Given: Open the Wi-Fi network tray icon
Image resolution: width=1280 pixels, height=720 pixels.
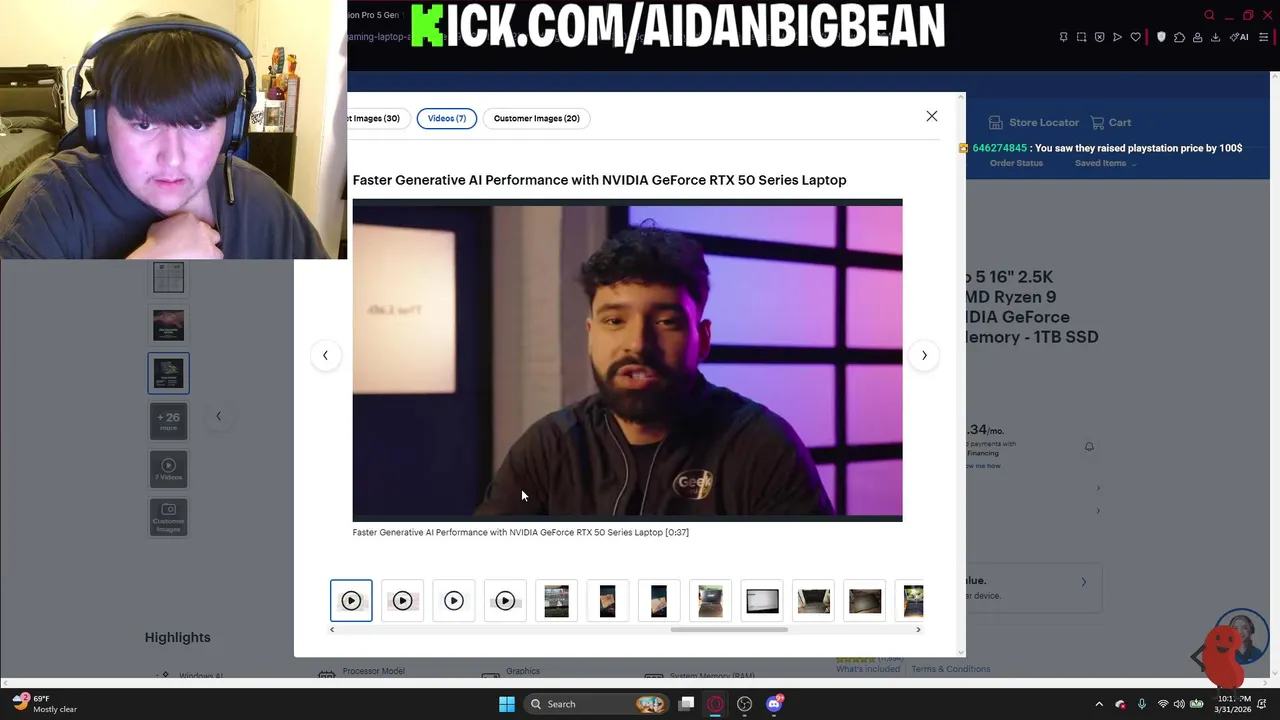Looking at the screenshot, I should click(x=1162, y=704).
